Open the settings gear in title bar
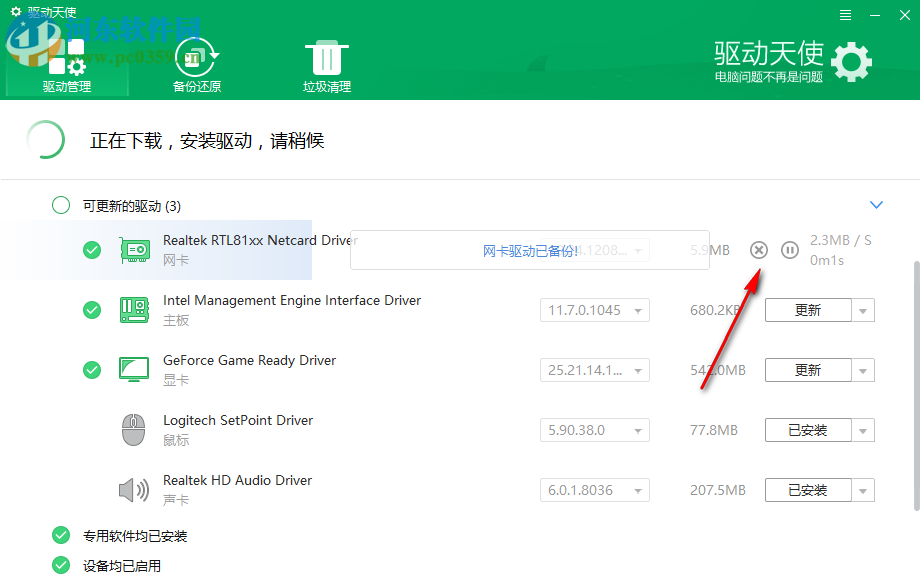This screenshot has height=580, width=920. click(x=13, y=12)
